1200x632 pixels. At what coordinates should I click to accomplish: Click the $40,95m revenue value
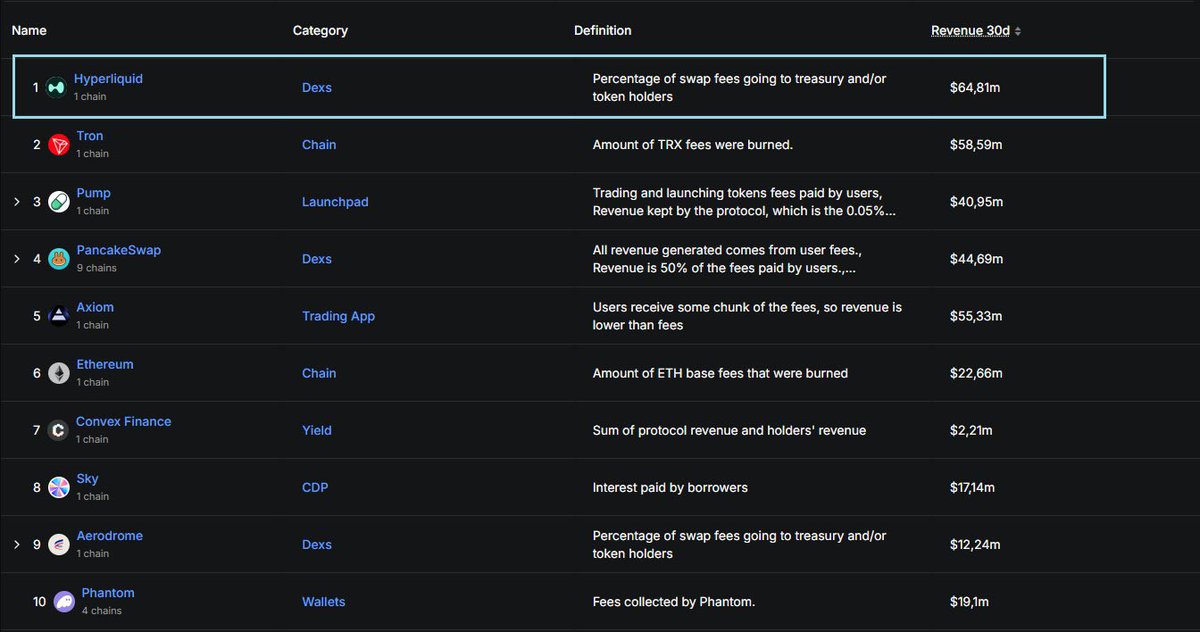point(976,202)
